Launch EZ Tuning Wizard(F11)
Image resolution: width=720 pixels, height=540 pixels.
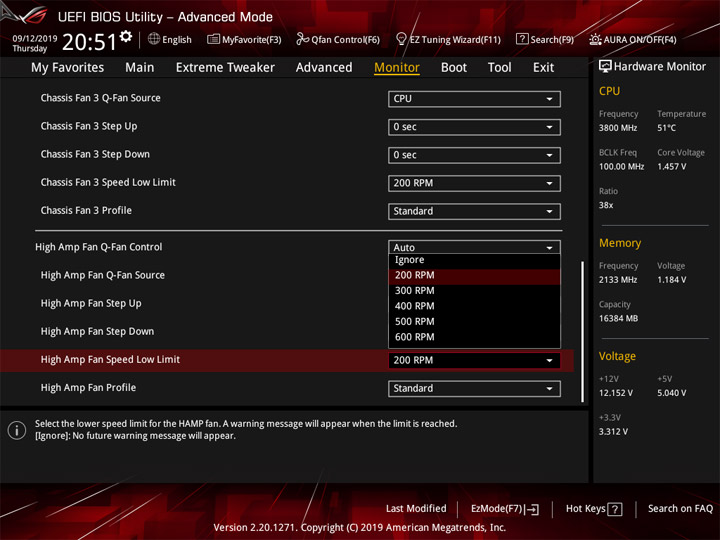pyautogui.click(x=448, y=39)
